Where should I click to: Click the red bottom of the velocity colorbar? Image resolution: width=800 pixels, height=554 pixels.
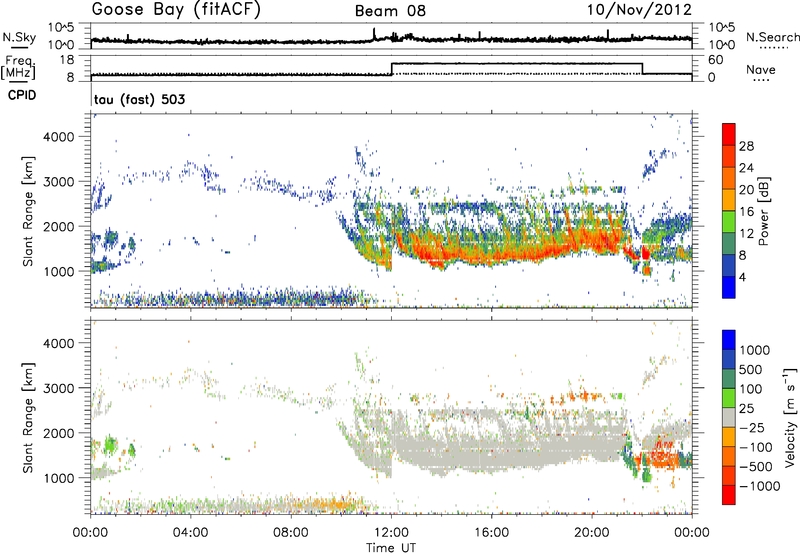pos(729,495)
